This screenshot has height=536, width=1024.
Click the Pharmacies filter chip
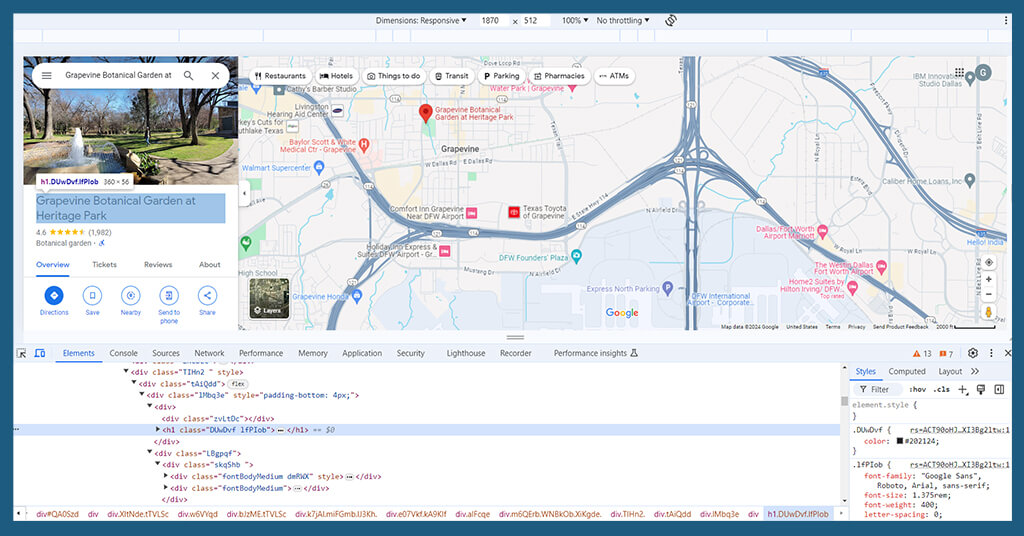(x=559, y=76)
